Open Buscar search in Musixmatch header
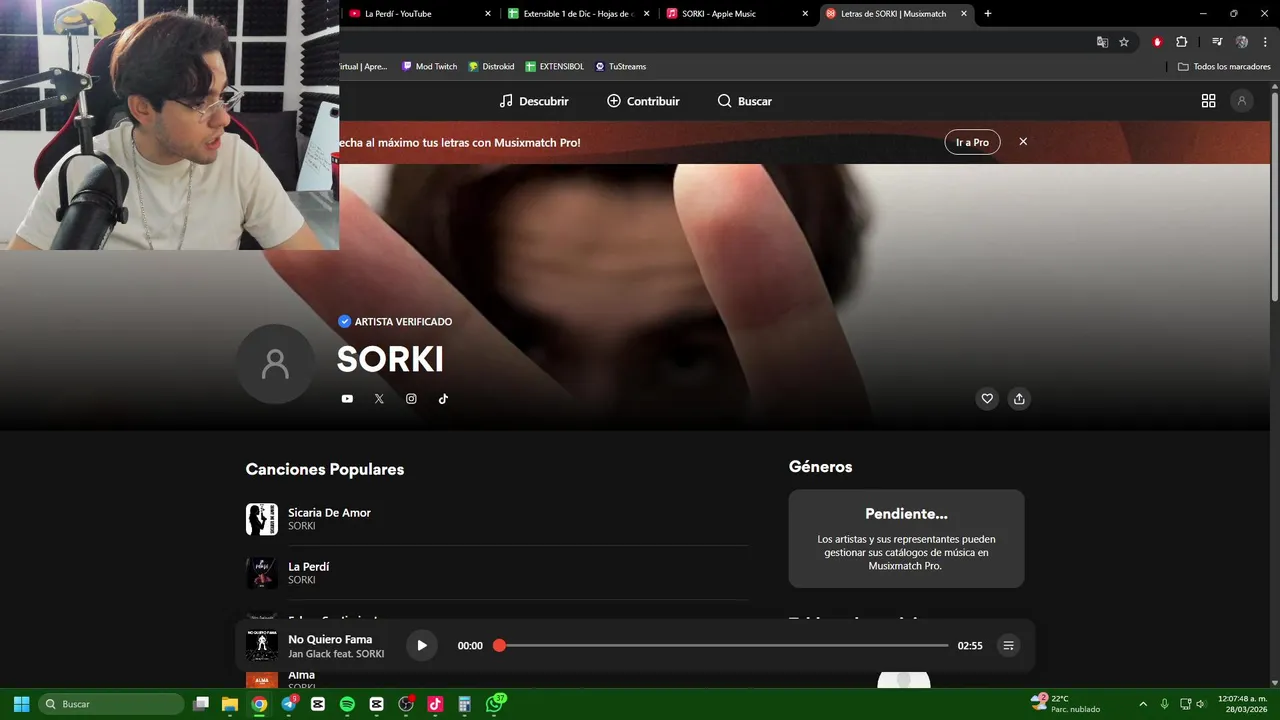Image resolution: width=1280 pixels, height=720 pixels. click(x=745, y=101)
